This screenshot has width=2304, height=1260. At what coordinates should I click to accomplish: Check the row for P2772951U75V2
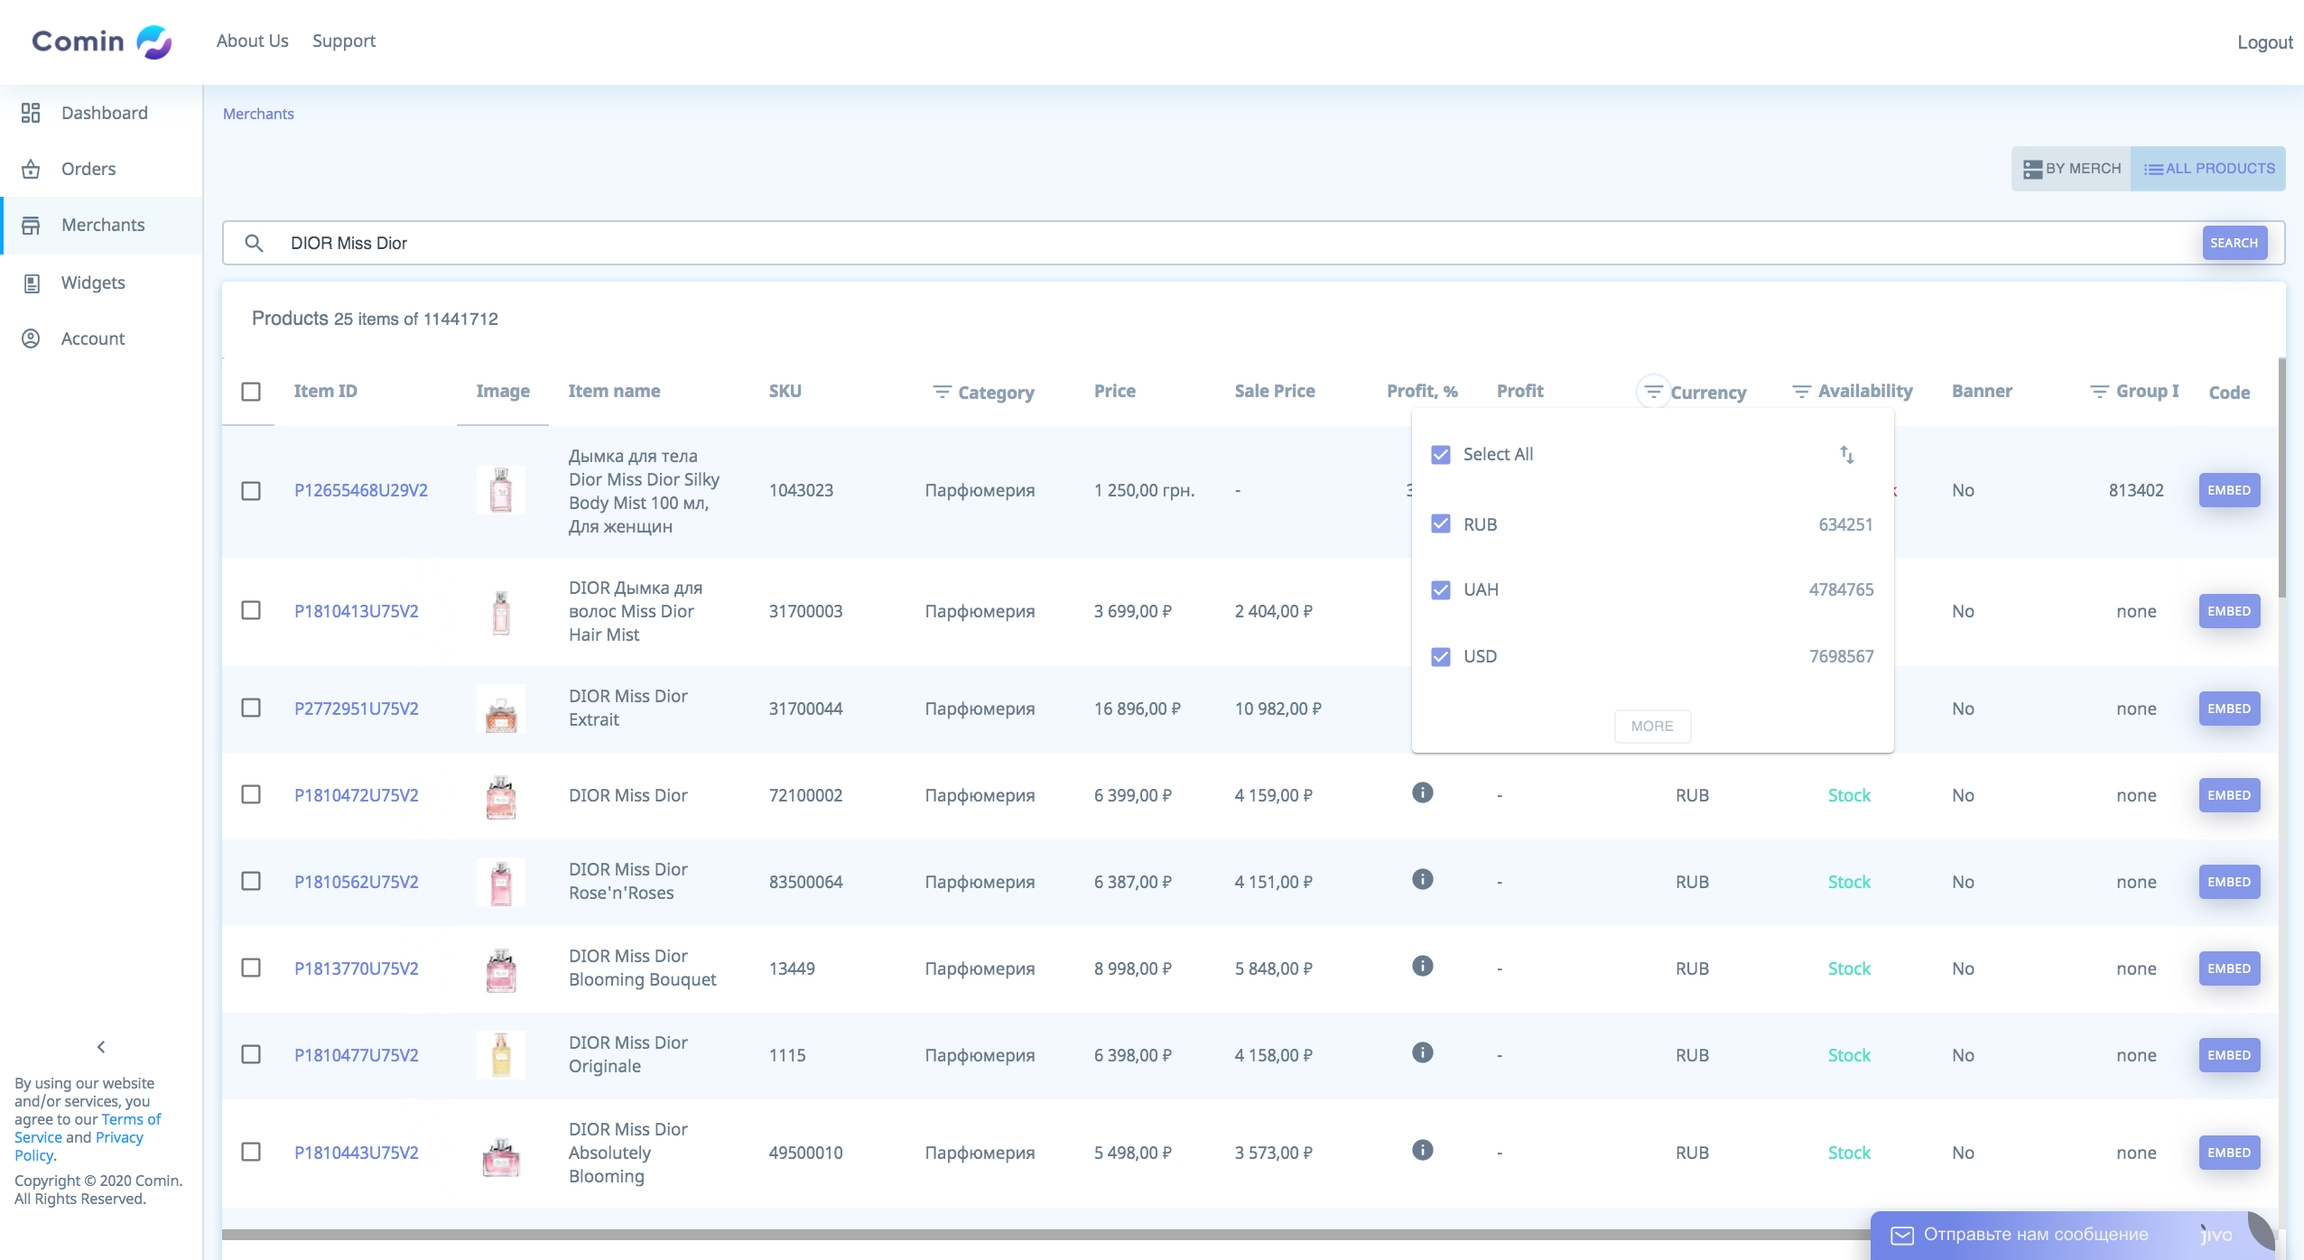click(x=251, y=708)
